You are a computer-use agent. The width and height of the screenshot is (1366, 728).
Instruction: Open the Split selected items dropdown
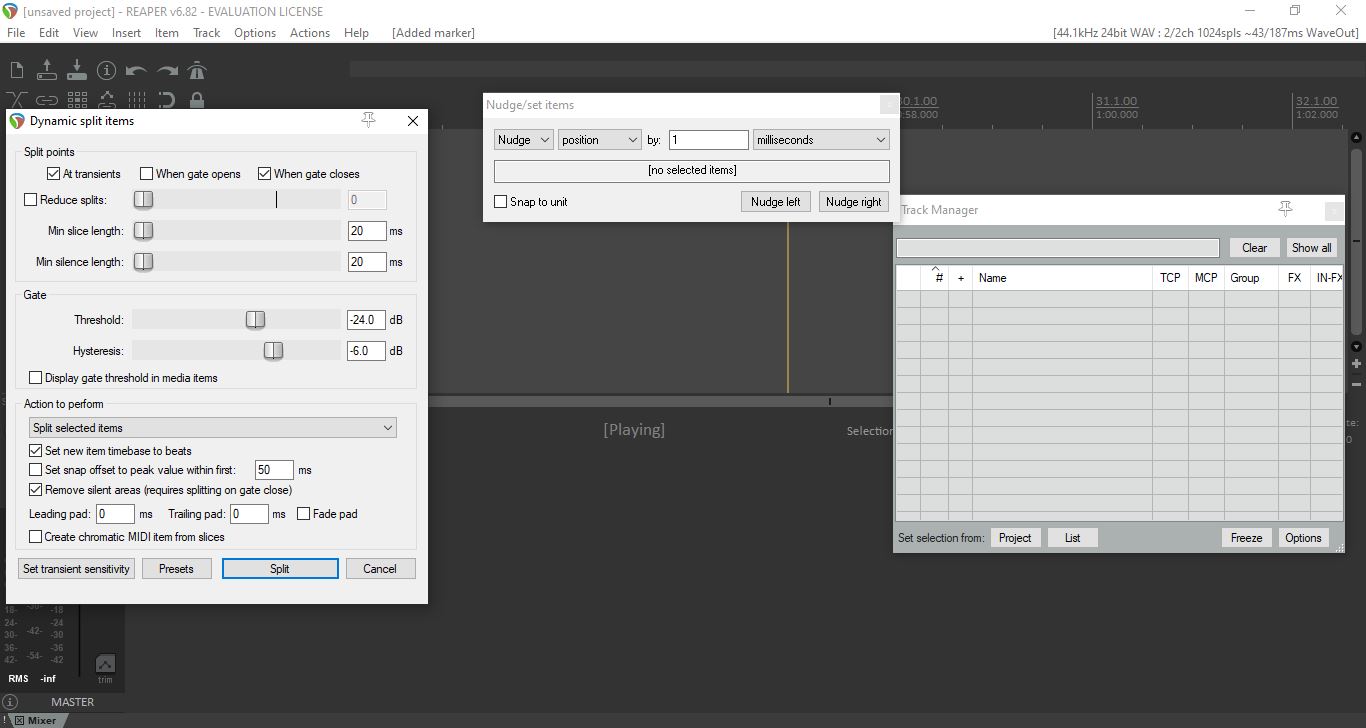(213, 428)
